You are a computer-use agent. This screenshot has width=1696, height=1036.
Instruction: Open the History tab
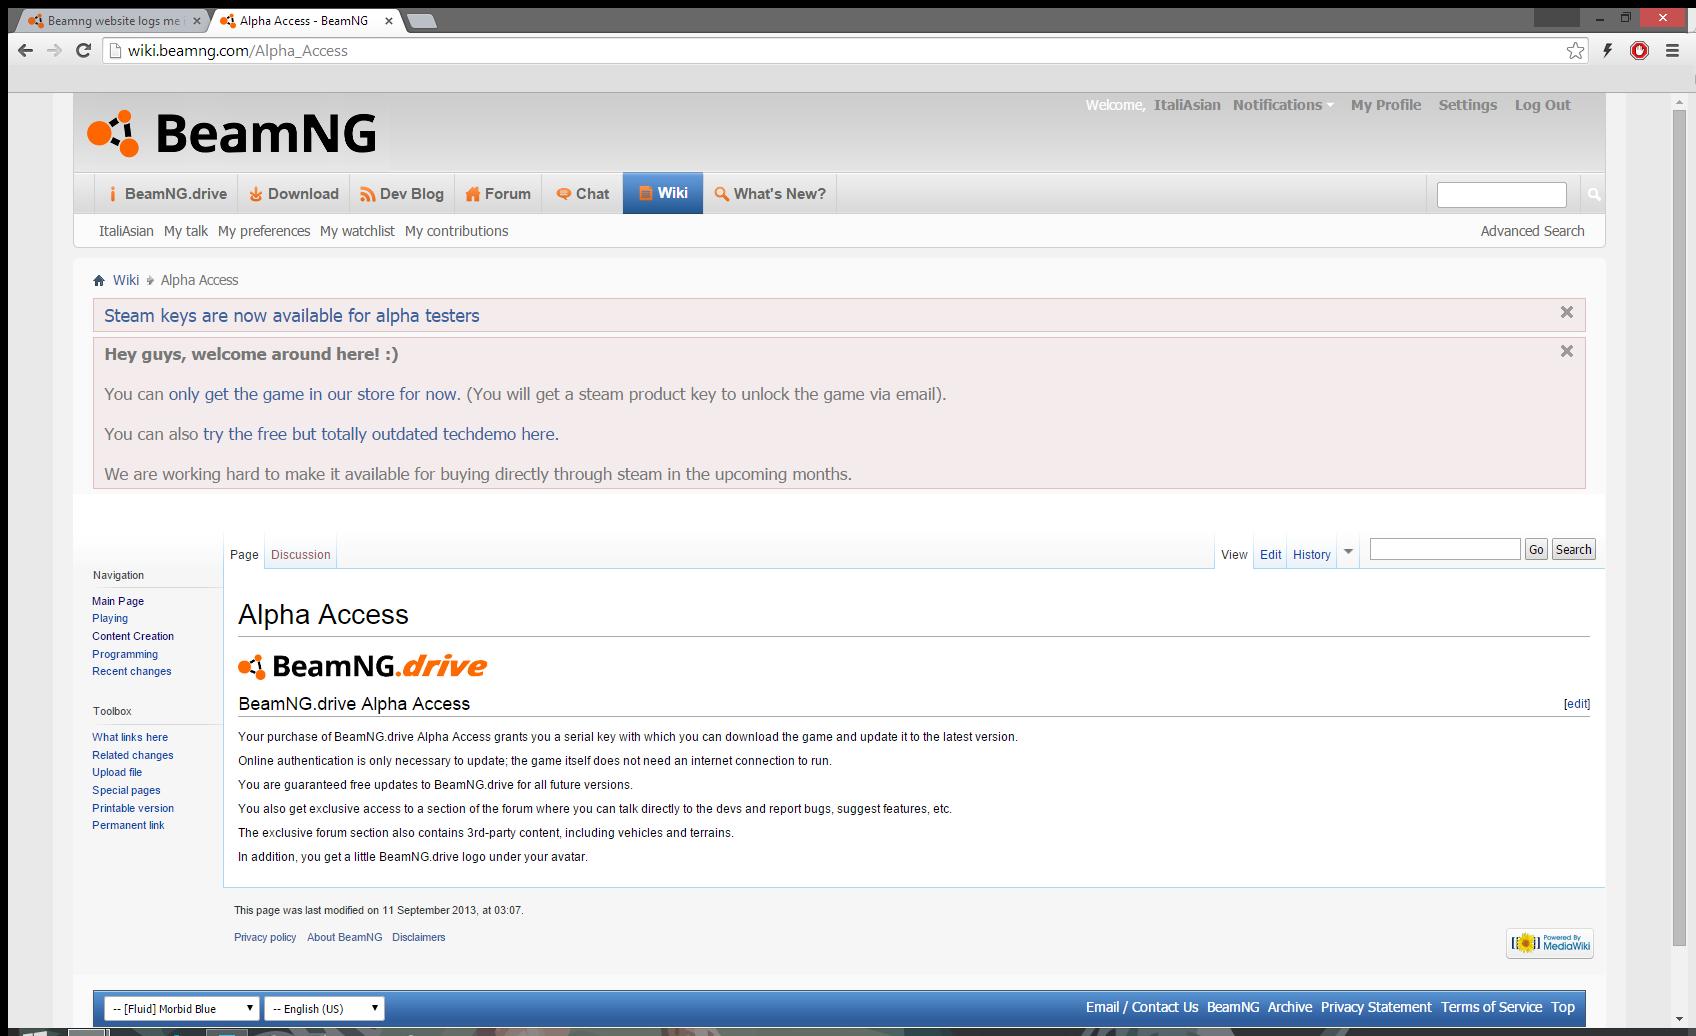(x=1311, y=554)
